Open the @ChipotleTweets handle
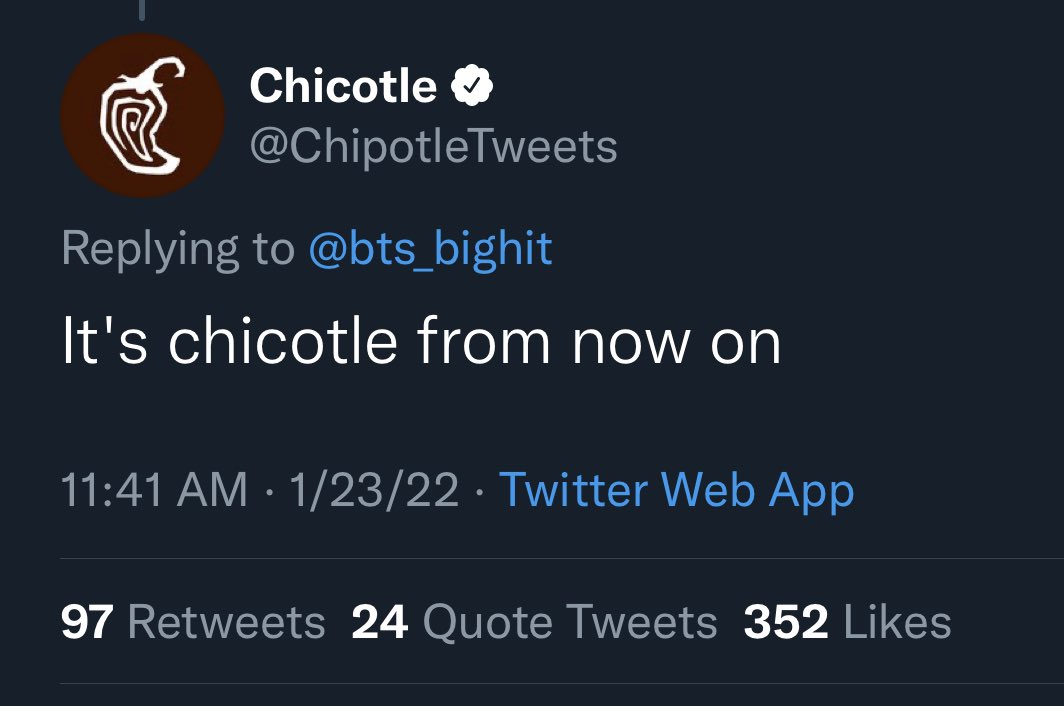 (x=432, y=147)
